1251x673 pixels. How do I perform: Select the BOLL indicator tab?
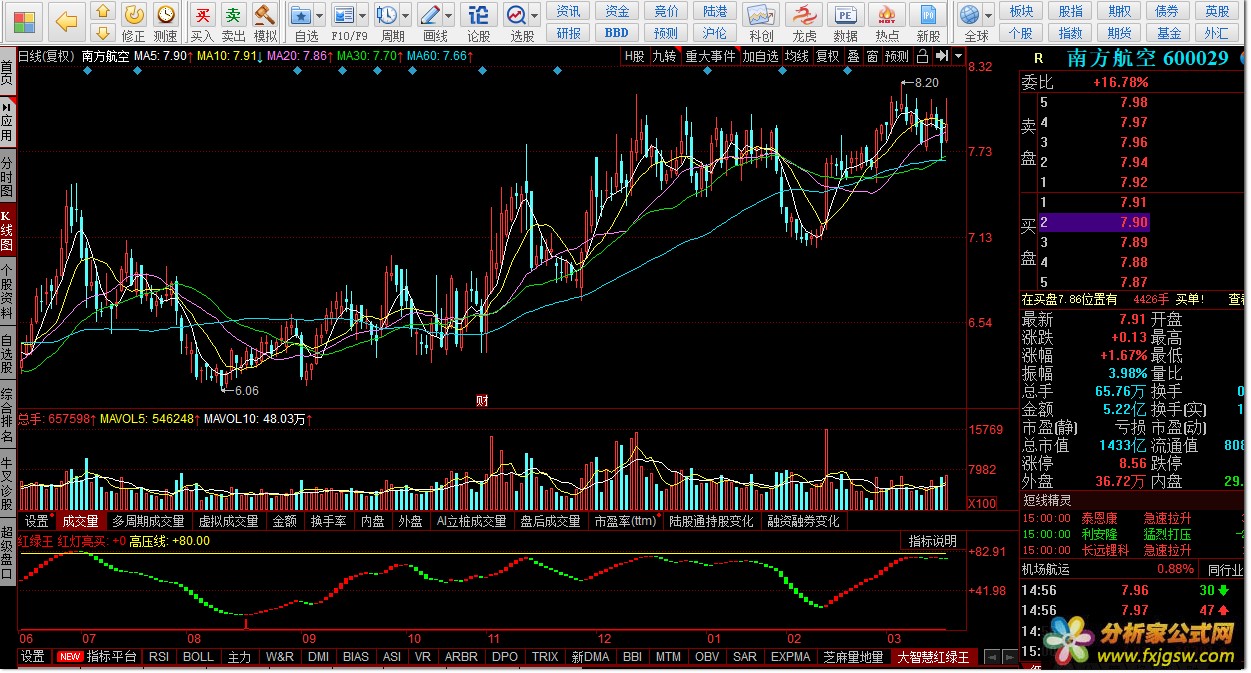(x=198, y=657)
